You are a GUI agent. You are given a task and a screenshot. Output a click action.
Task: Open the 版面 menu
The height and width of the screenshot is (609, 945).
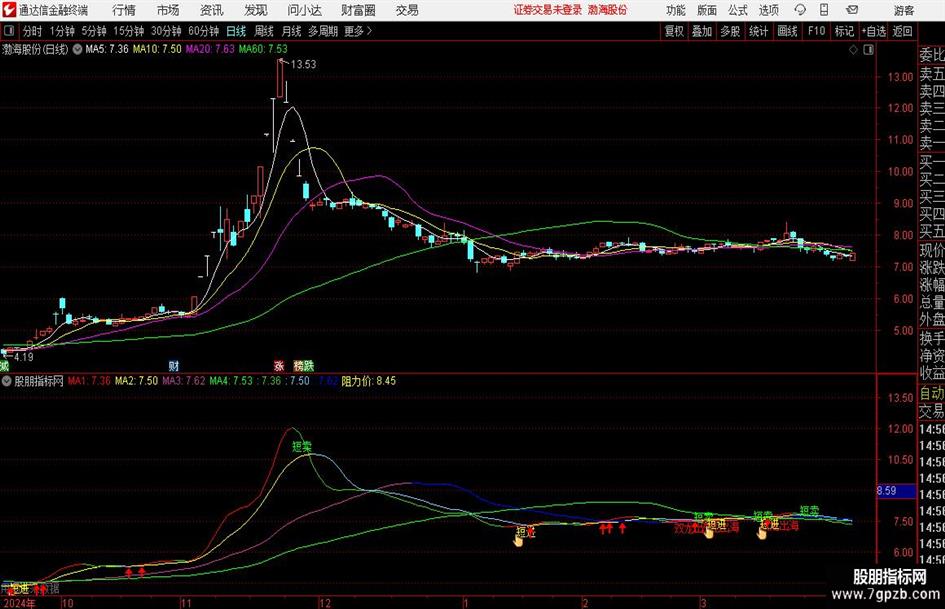pyautogui.click(x=706, y=10)
